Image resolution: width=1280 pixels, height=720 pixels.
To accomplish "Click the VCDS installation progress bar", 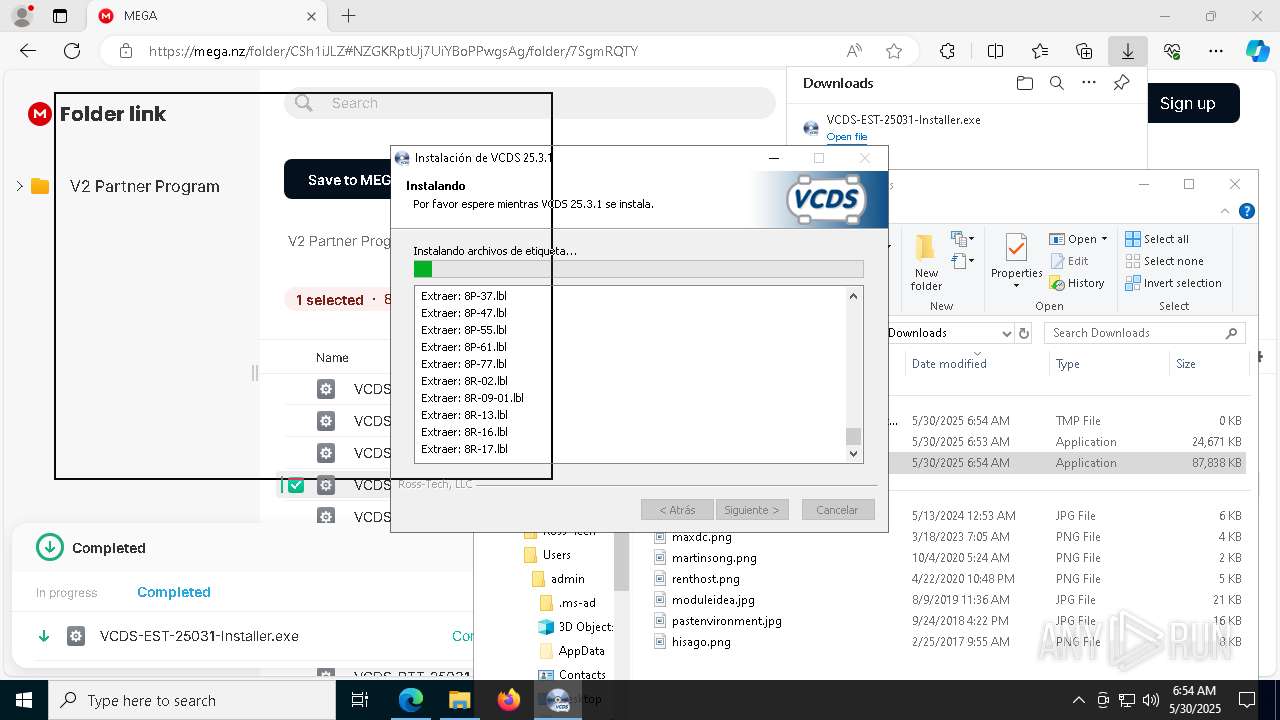I will point(638,269).
